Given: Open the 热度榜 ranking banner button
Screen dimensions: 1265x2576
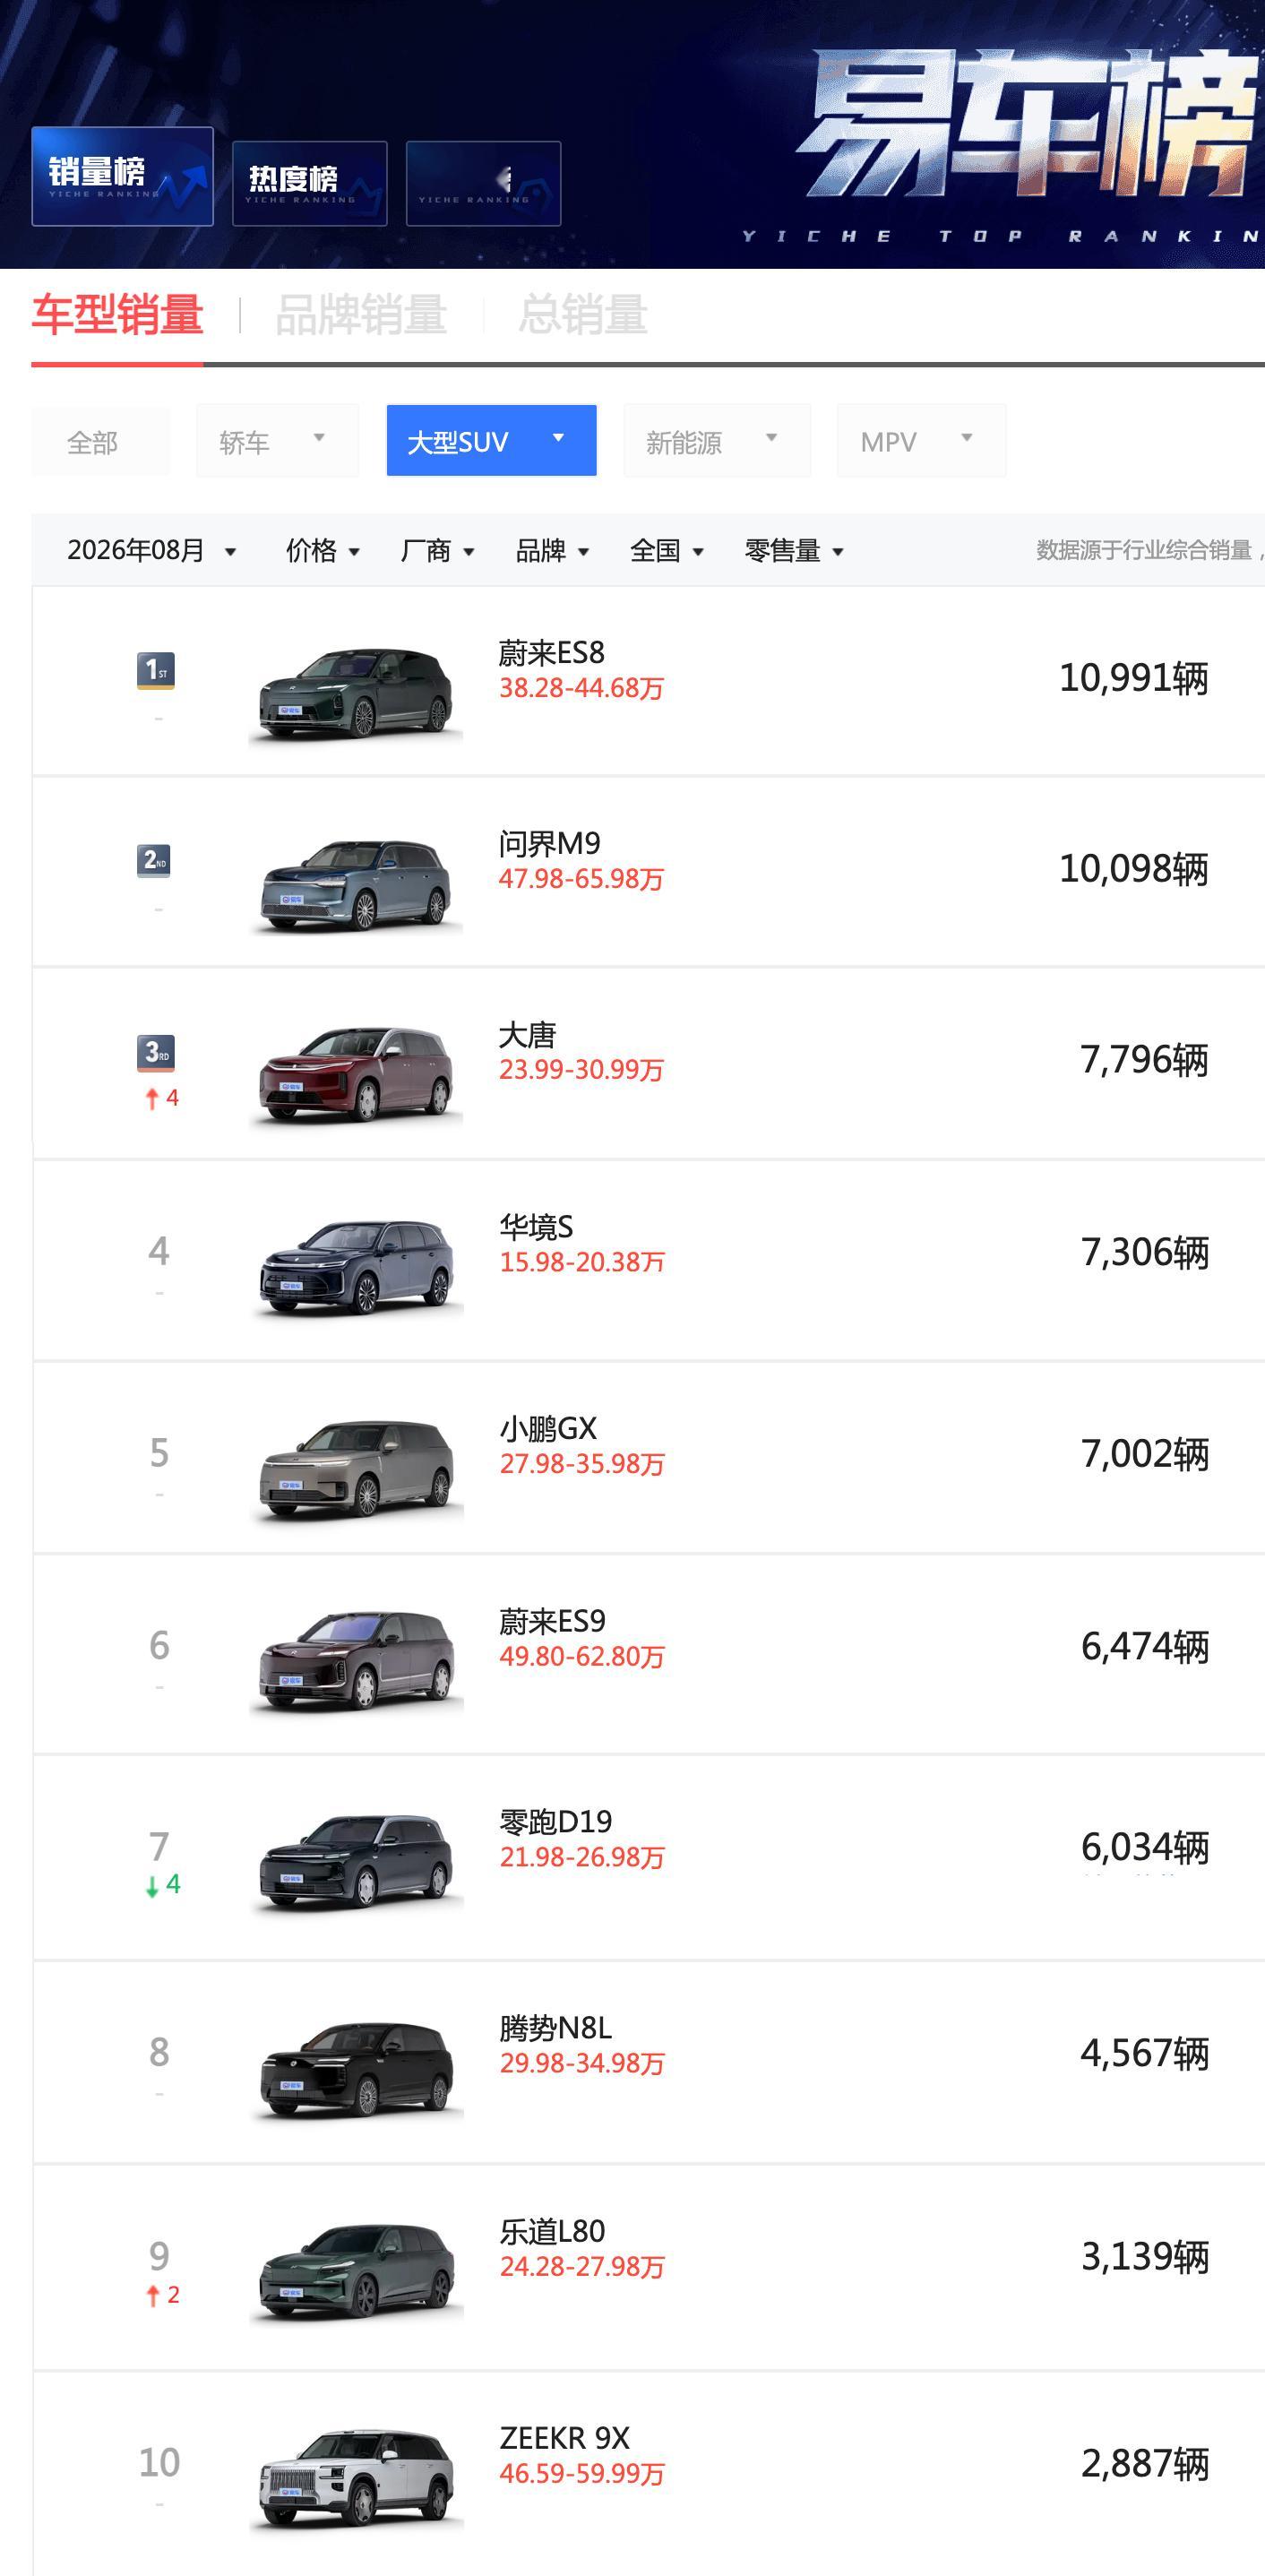Looking at the screenshot, I should point(309,183).
